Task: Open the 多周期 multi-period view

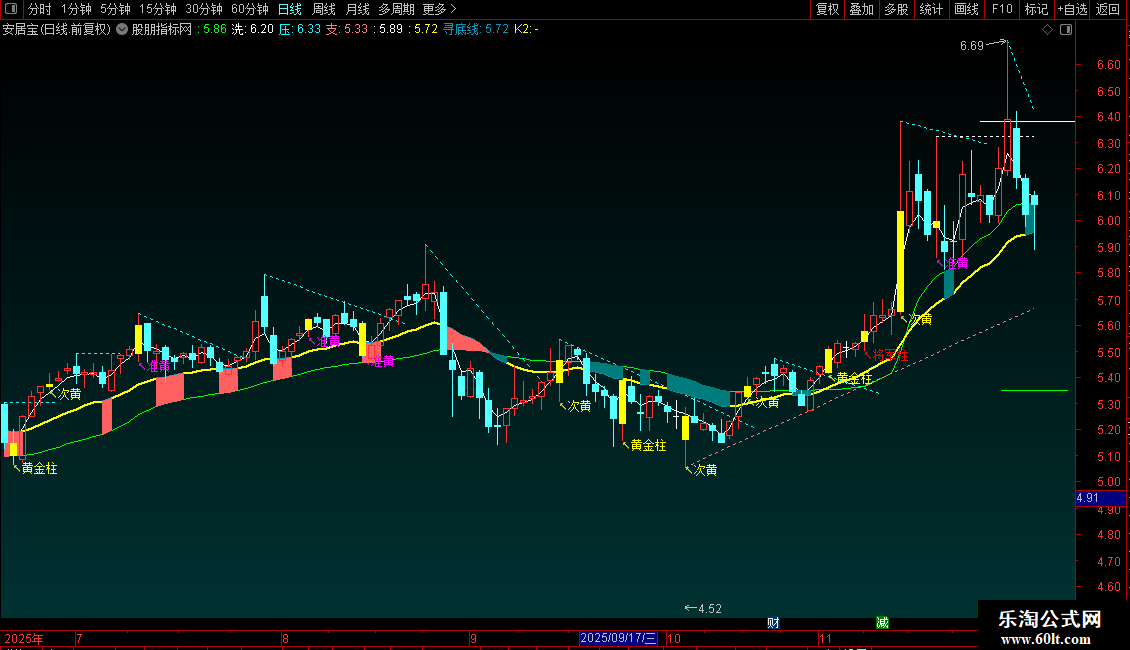Action: click(396, 9)
